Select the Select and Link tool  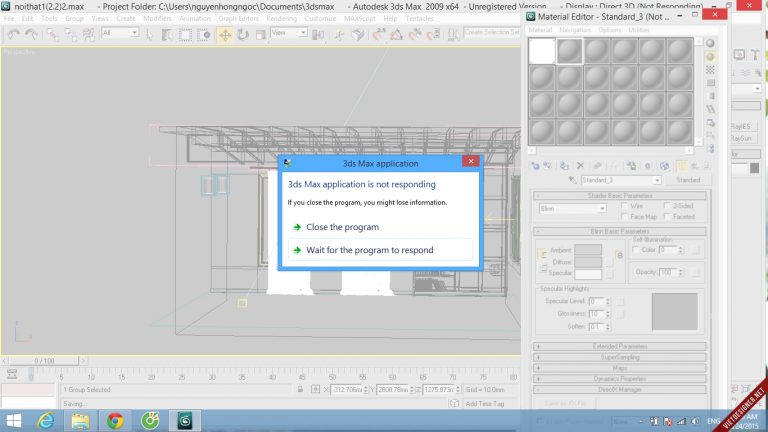click(x=52, y=34)
